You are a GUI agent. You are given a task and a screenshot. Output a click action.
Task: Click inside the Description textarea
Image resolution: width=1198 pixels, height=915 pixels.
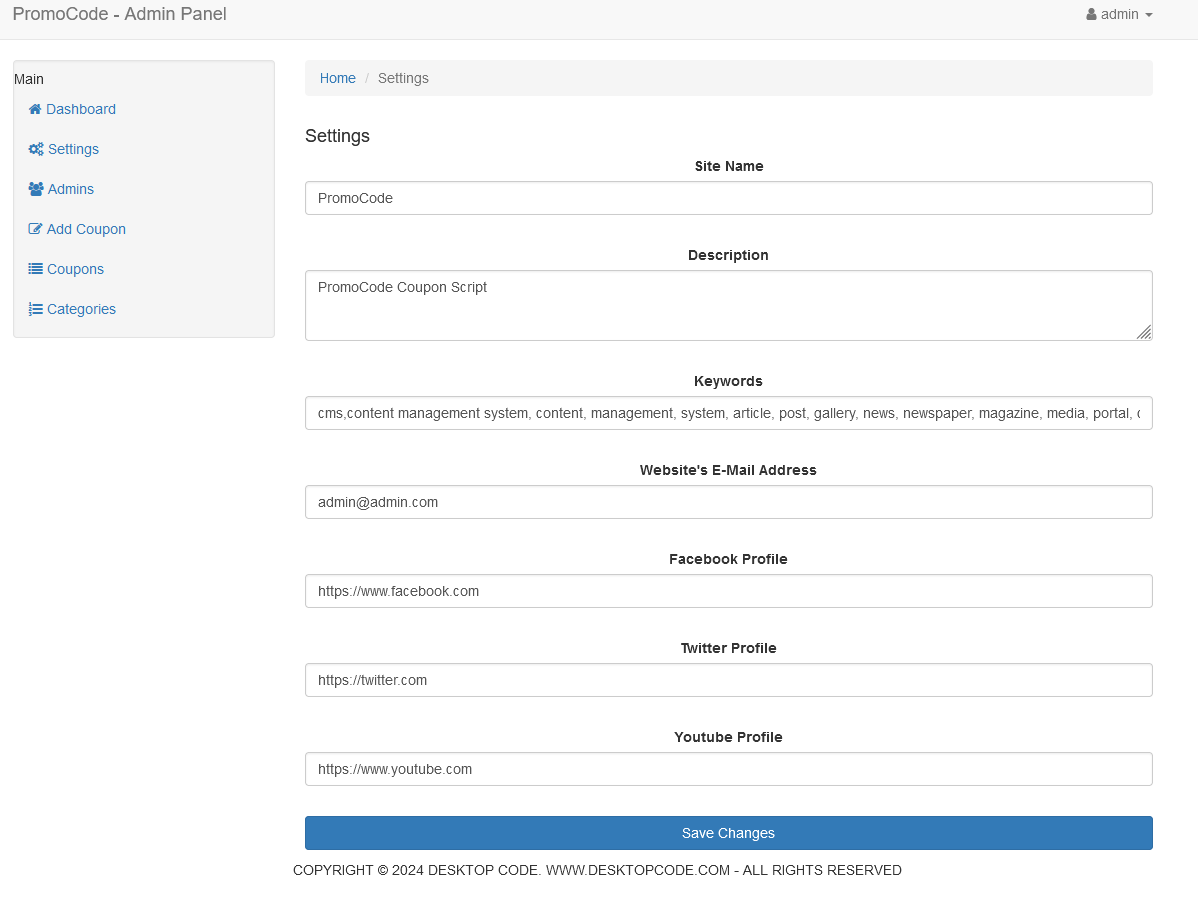(x=728, y=305)
